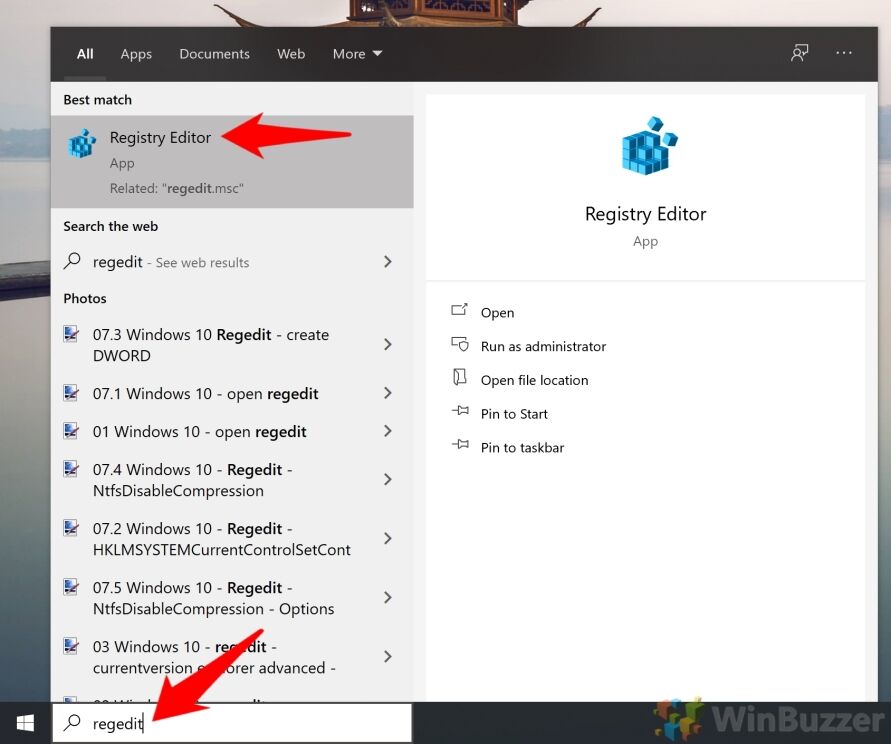
Task: Switch to the Web tab
Action: 291,54
